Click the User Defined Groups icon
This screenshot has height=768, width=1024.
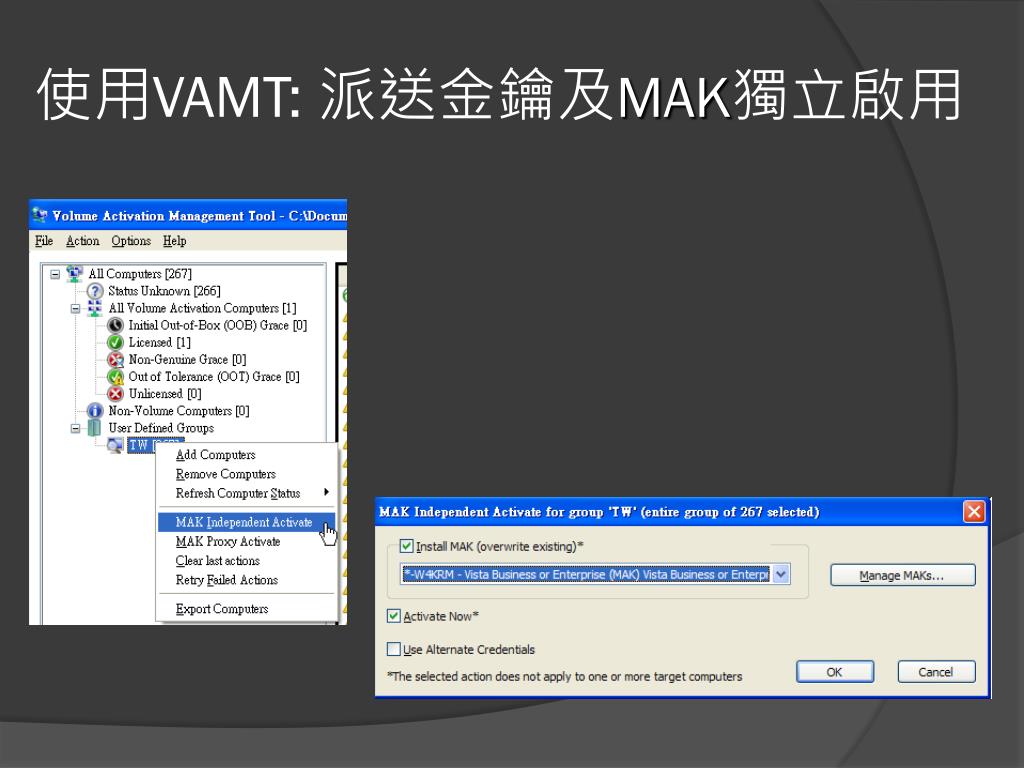coord(95,428)
